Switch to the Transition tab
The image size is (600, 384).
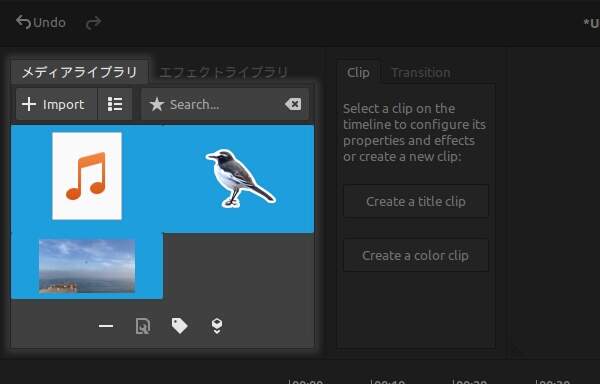(x=421, y=72)
